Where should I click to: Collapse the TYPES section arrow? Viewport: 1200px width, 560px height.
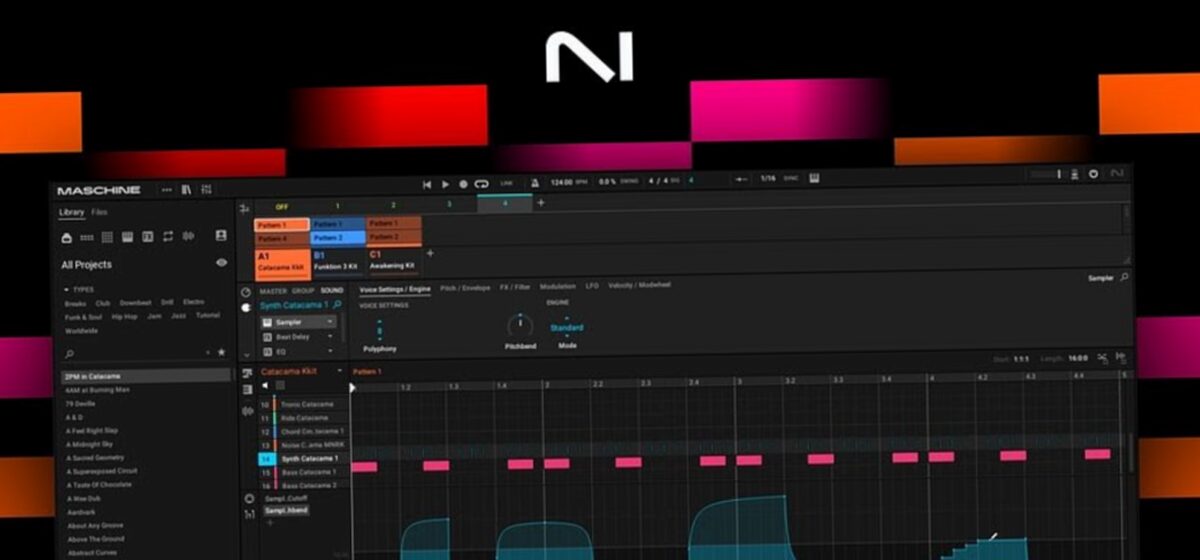click(65, 289)
